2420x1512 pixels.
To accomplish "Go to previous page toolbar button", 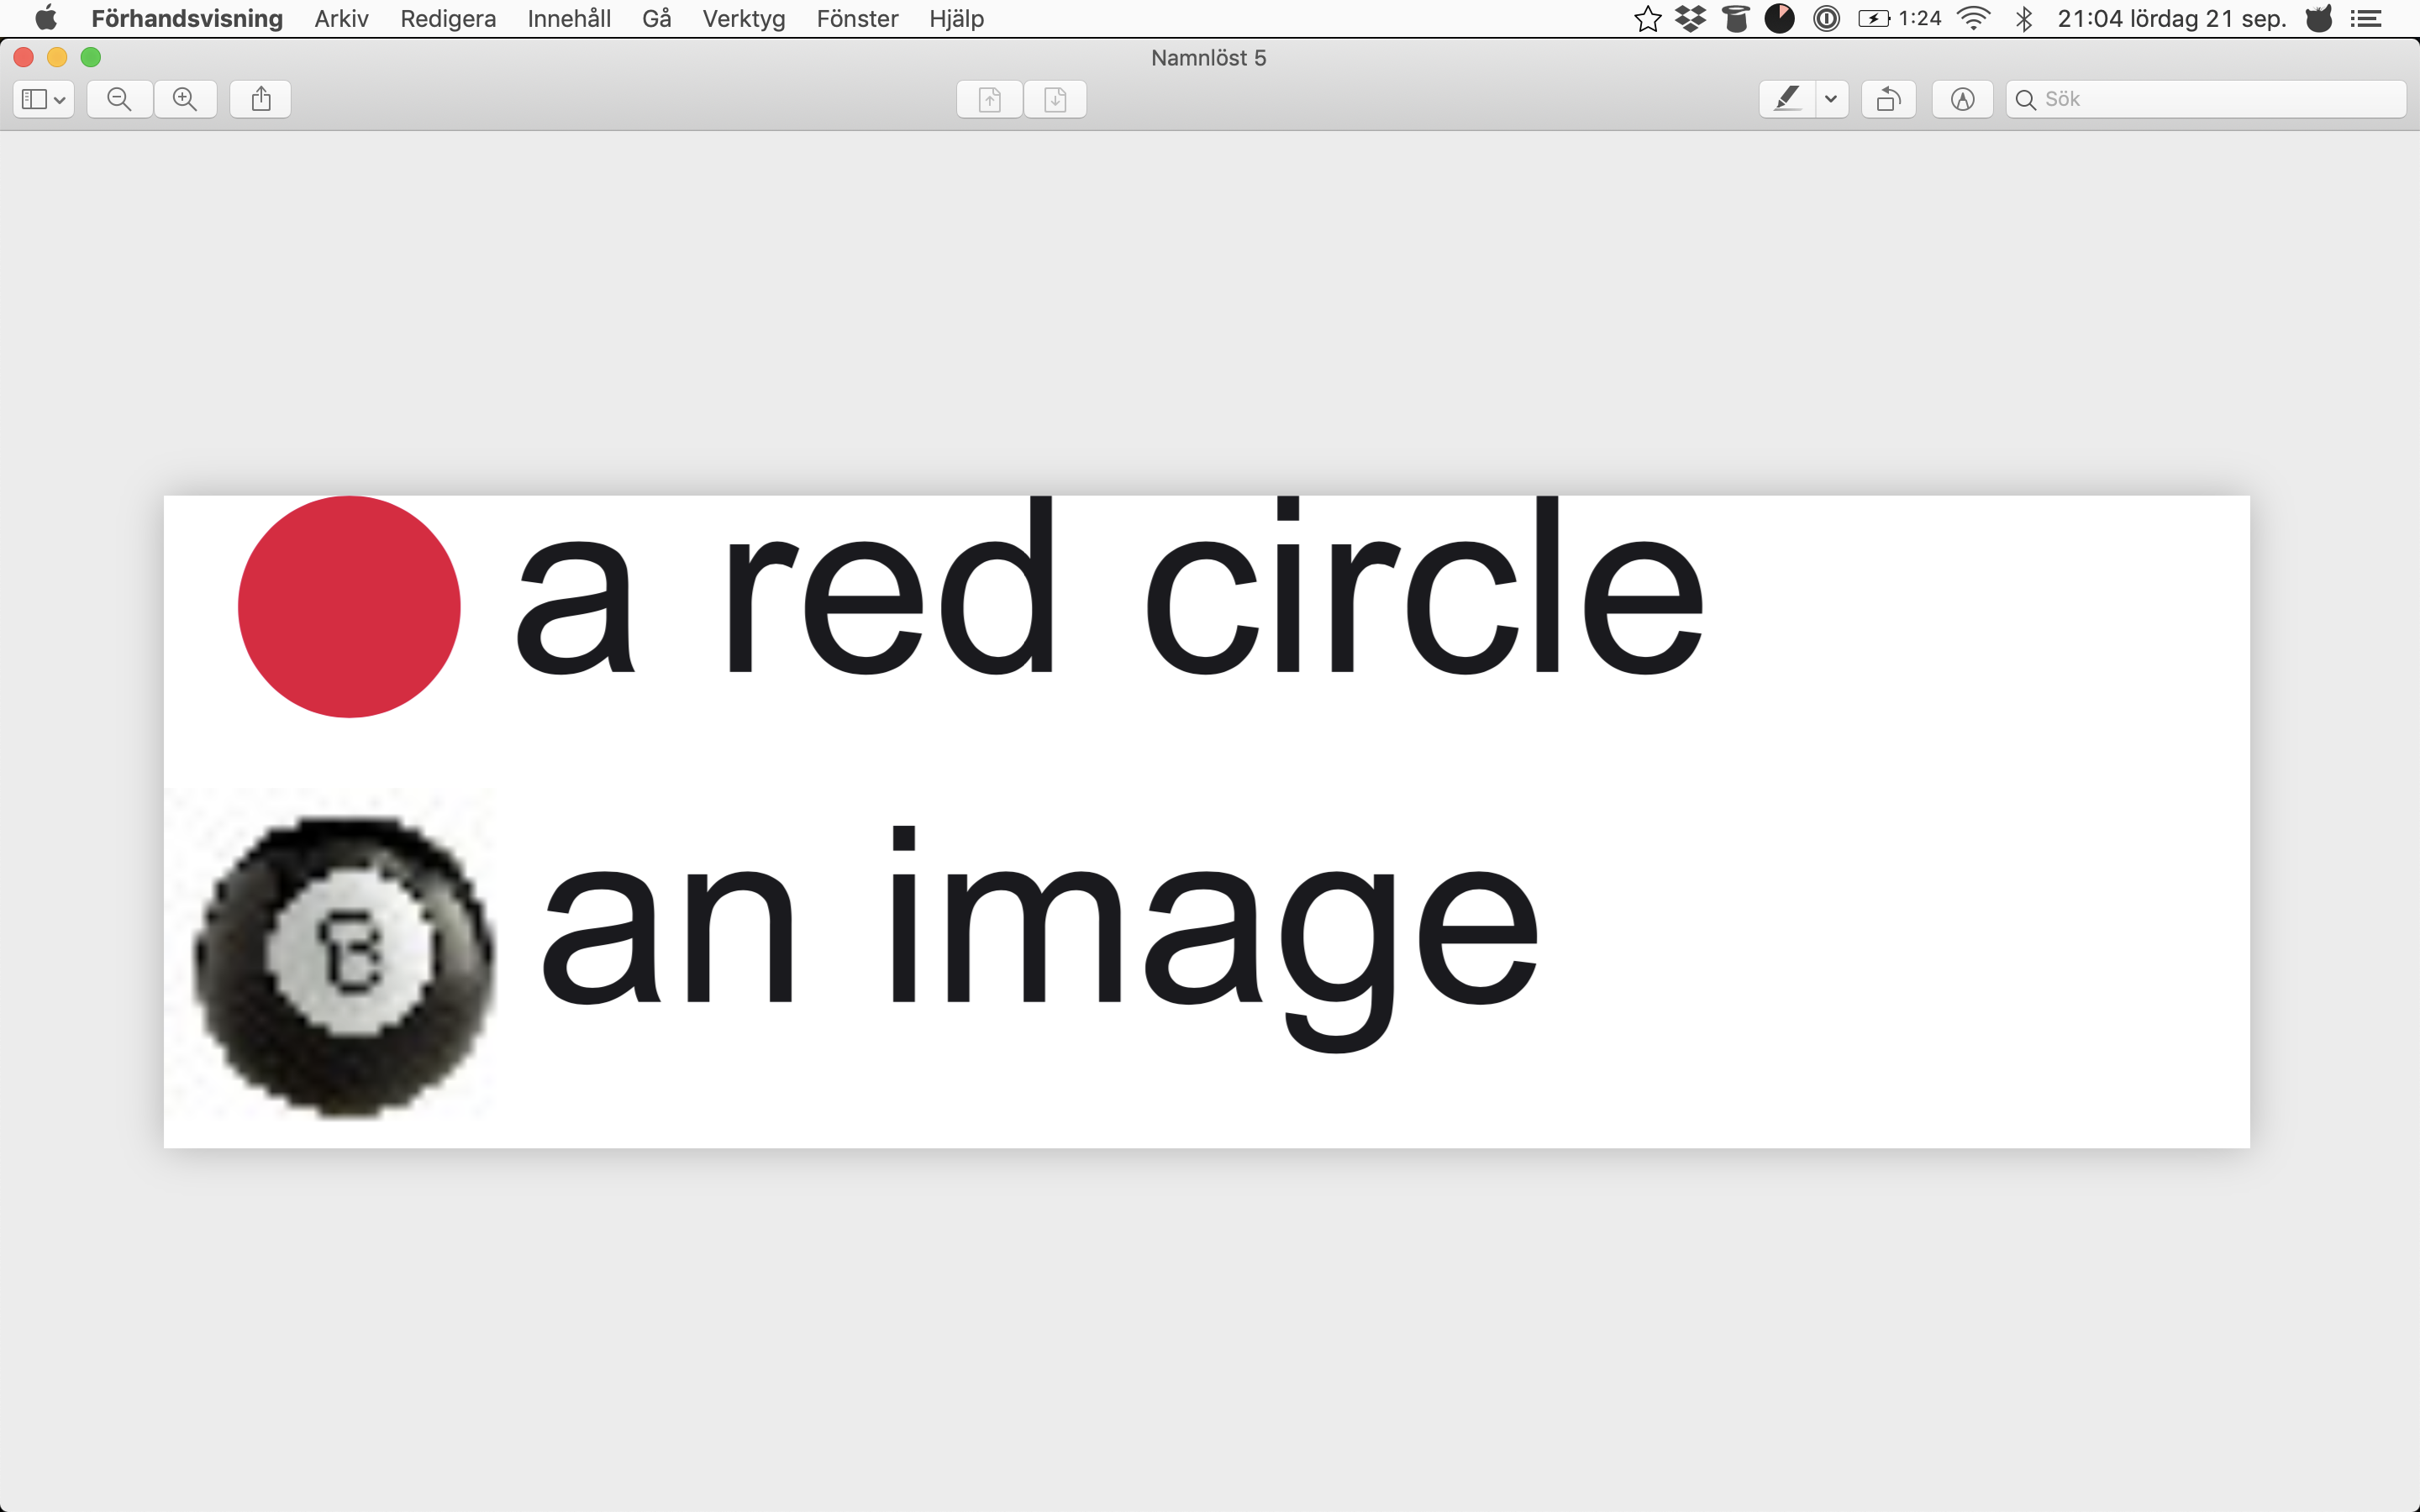I will click(989, 99).
